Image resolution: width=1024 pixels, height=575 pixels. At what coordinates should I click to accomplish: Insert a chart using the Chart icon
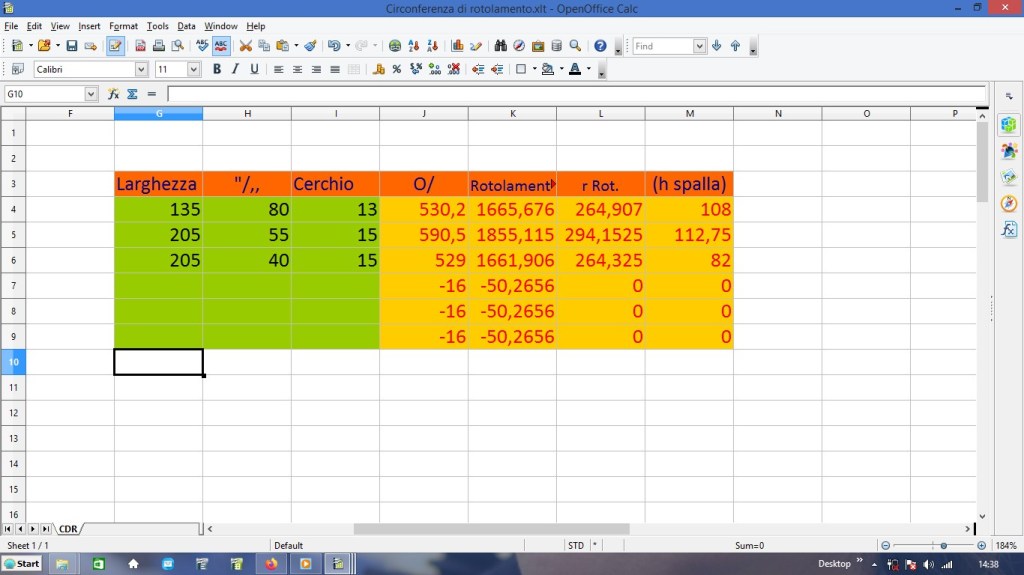tap(457, 46)
